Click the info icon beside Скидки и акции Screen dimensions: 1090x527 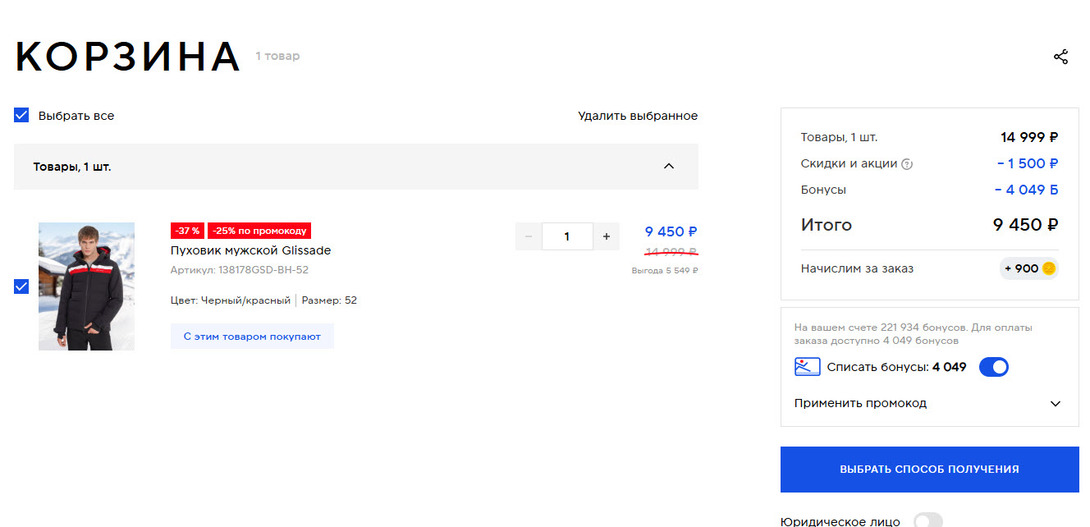(x=908, y=164)
